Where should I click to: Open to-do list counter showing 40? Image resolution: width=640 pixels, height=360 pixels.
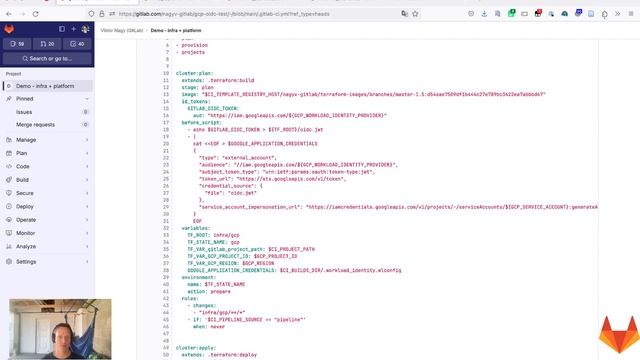click(77, 44)
